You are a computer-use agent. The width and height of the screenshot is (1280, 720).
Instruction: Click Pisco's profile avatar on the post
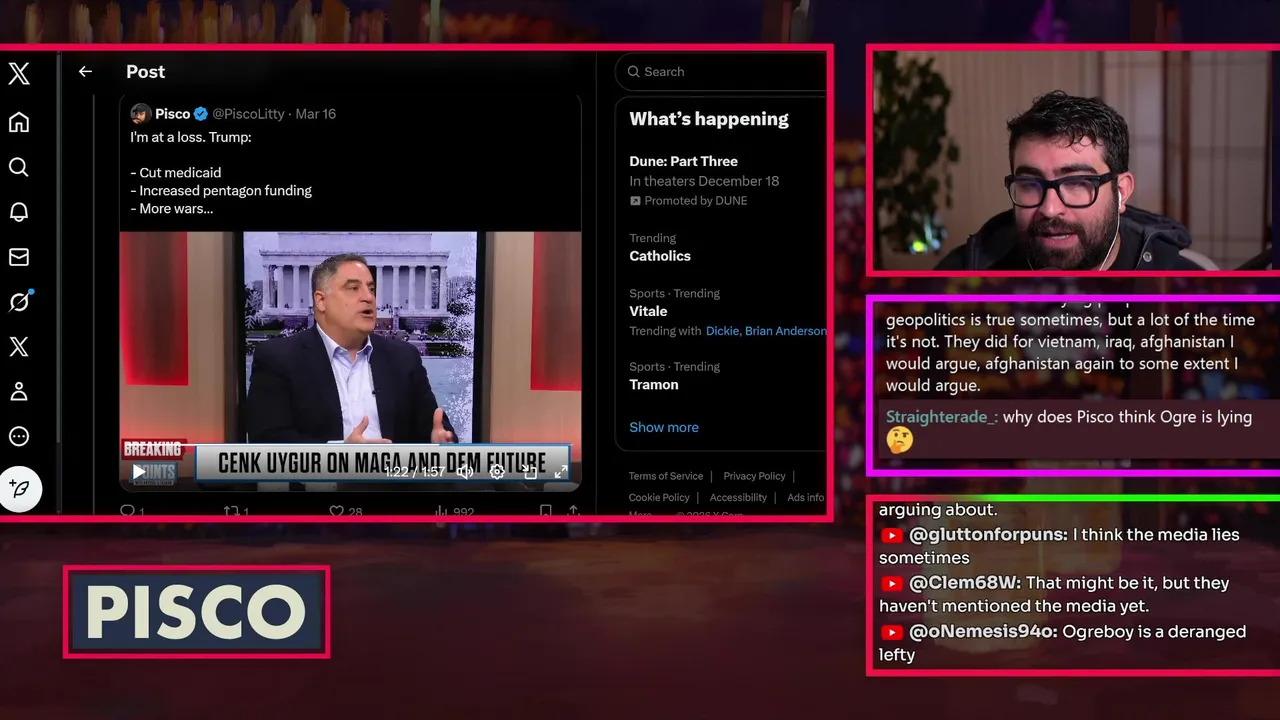(141, 114)
